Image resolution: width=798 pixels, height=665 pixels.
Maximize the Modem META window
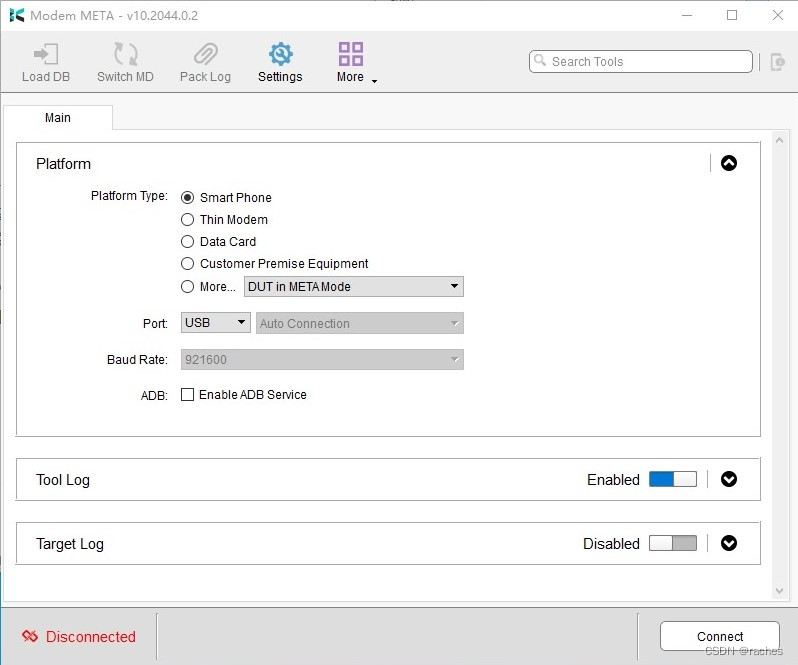coord(732,15)
